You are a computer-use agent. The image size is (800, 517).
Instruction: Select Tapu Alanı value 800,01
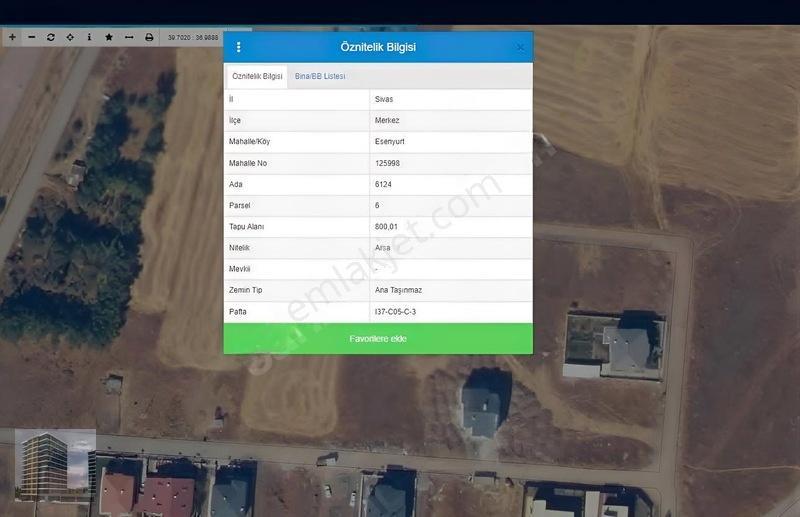386,227
